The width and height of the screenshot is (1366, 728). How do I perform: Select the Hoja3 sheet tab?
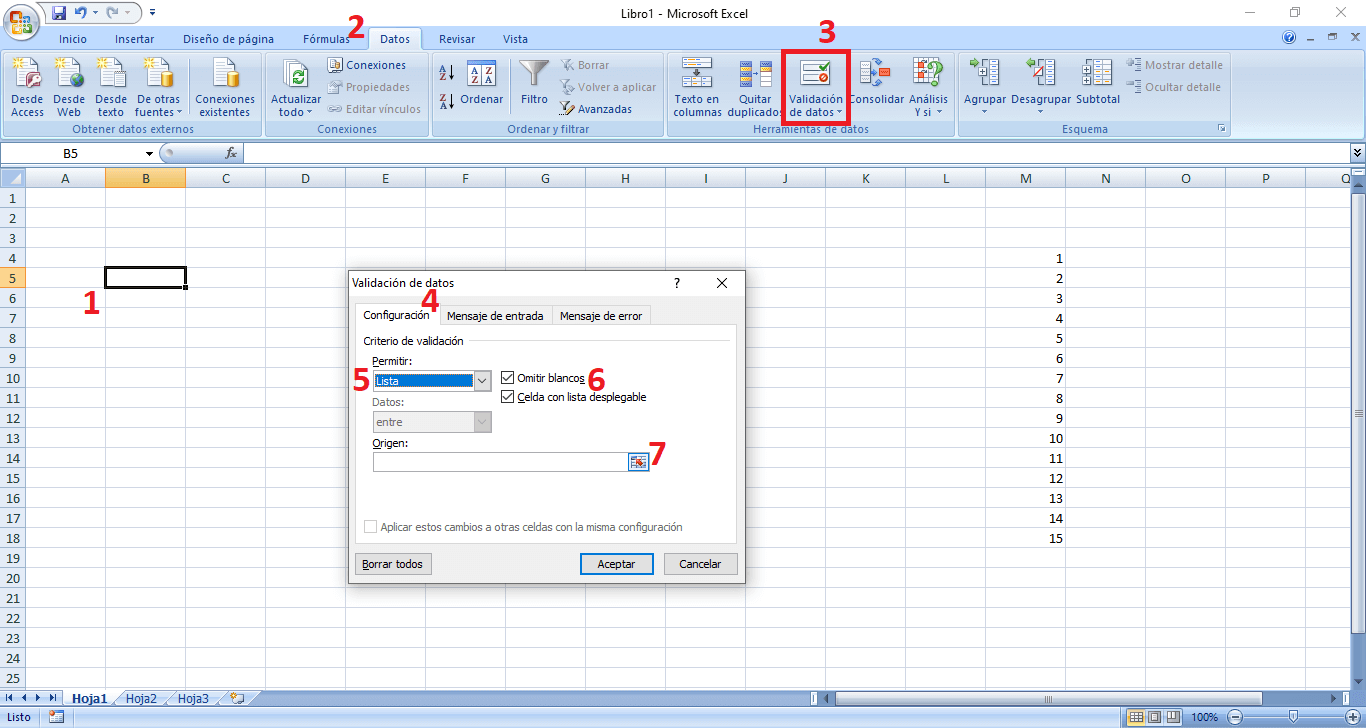193,699
